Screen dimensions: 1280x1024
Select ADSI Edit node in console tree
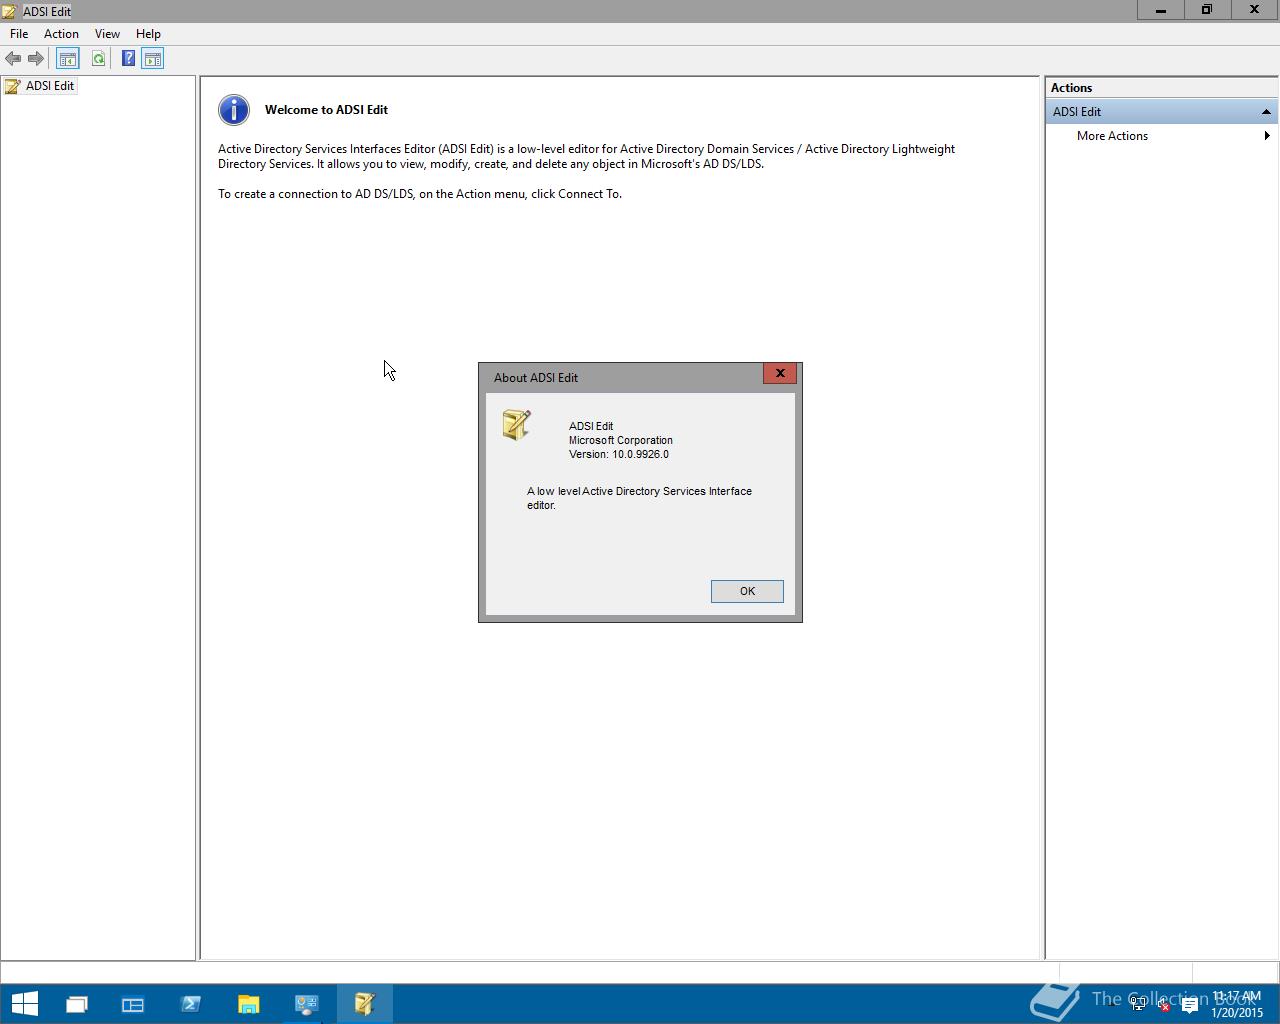(50, 86)
